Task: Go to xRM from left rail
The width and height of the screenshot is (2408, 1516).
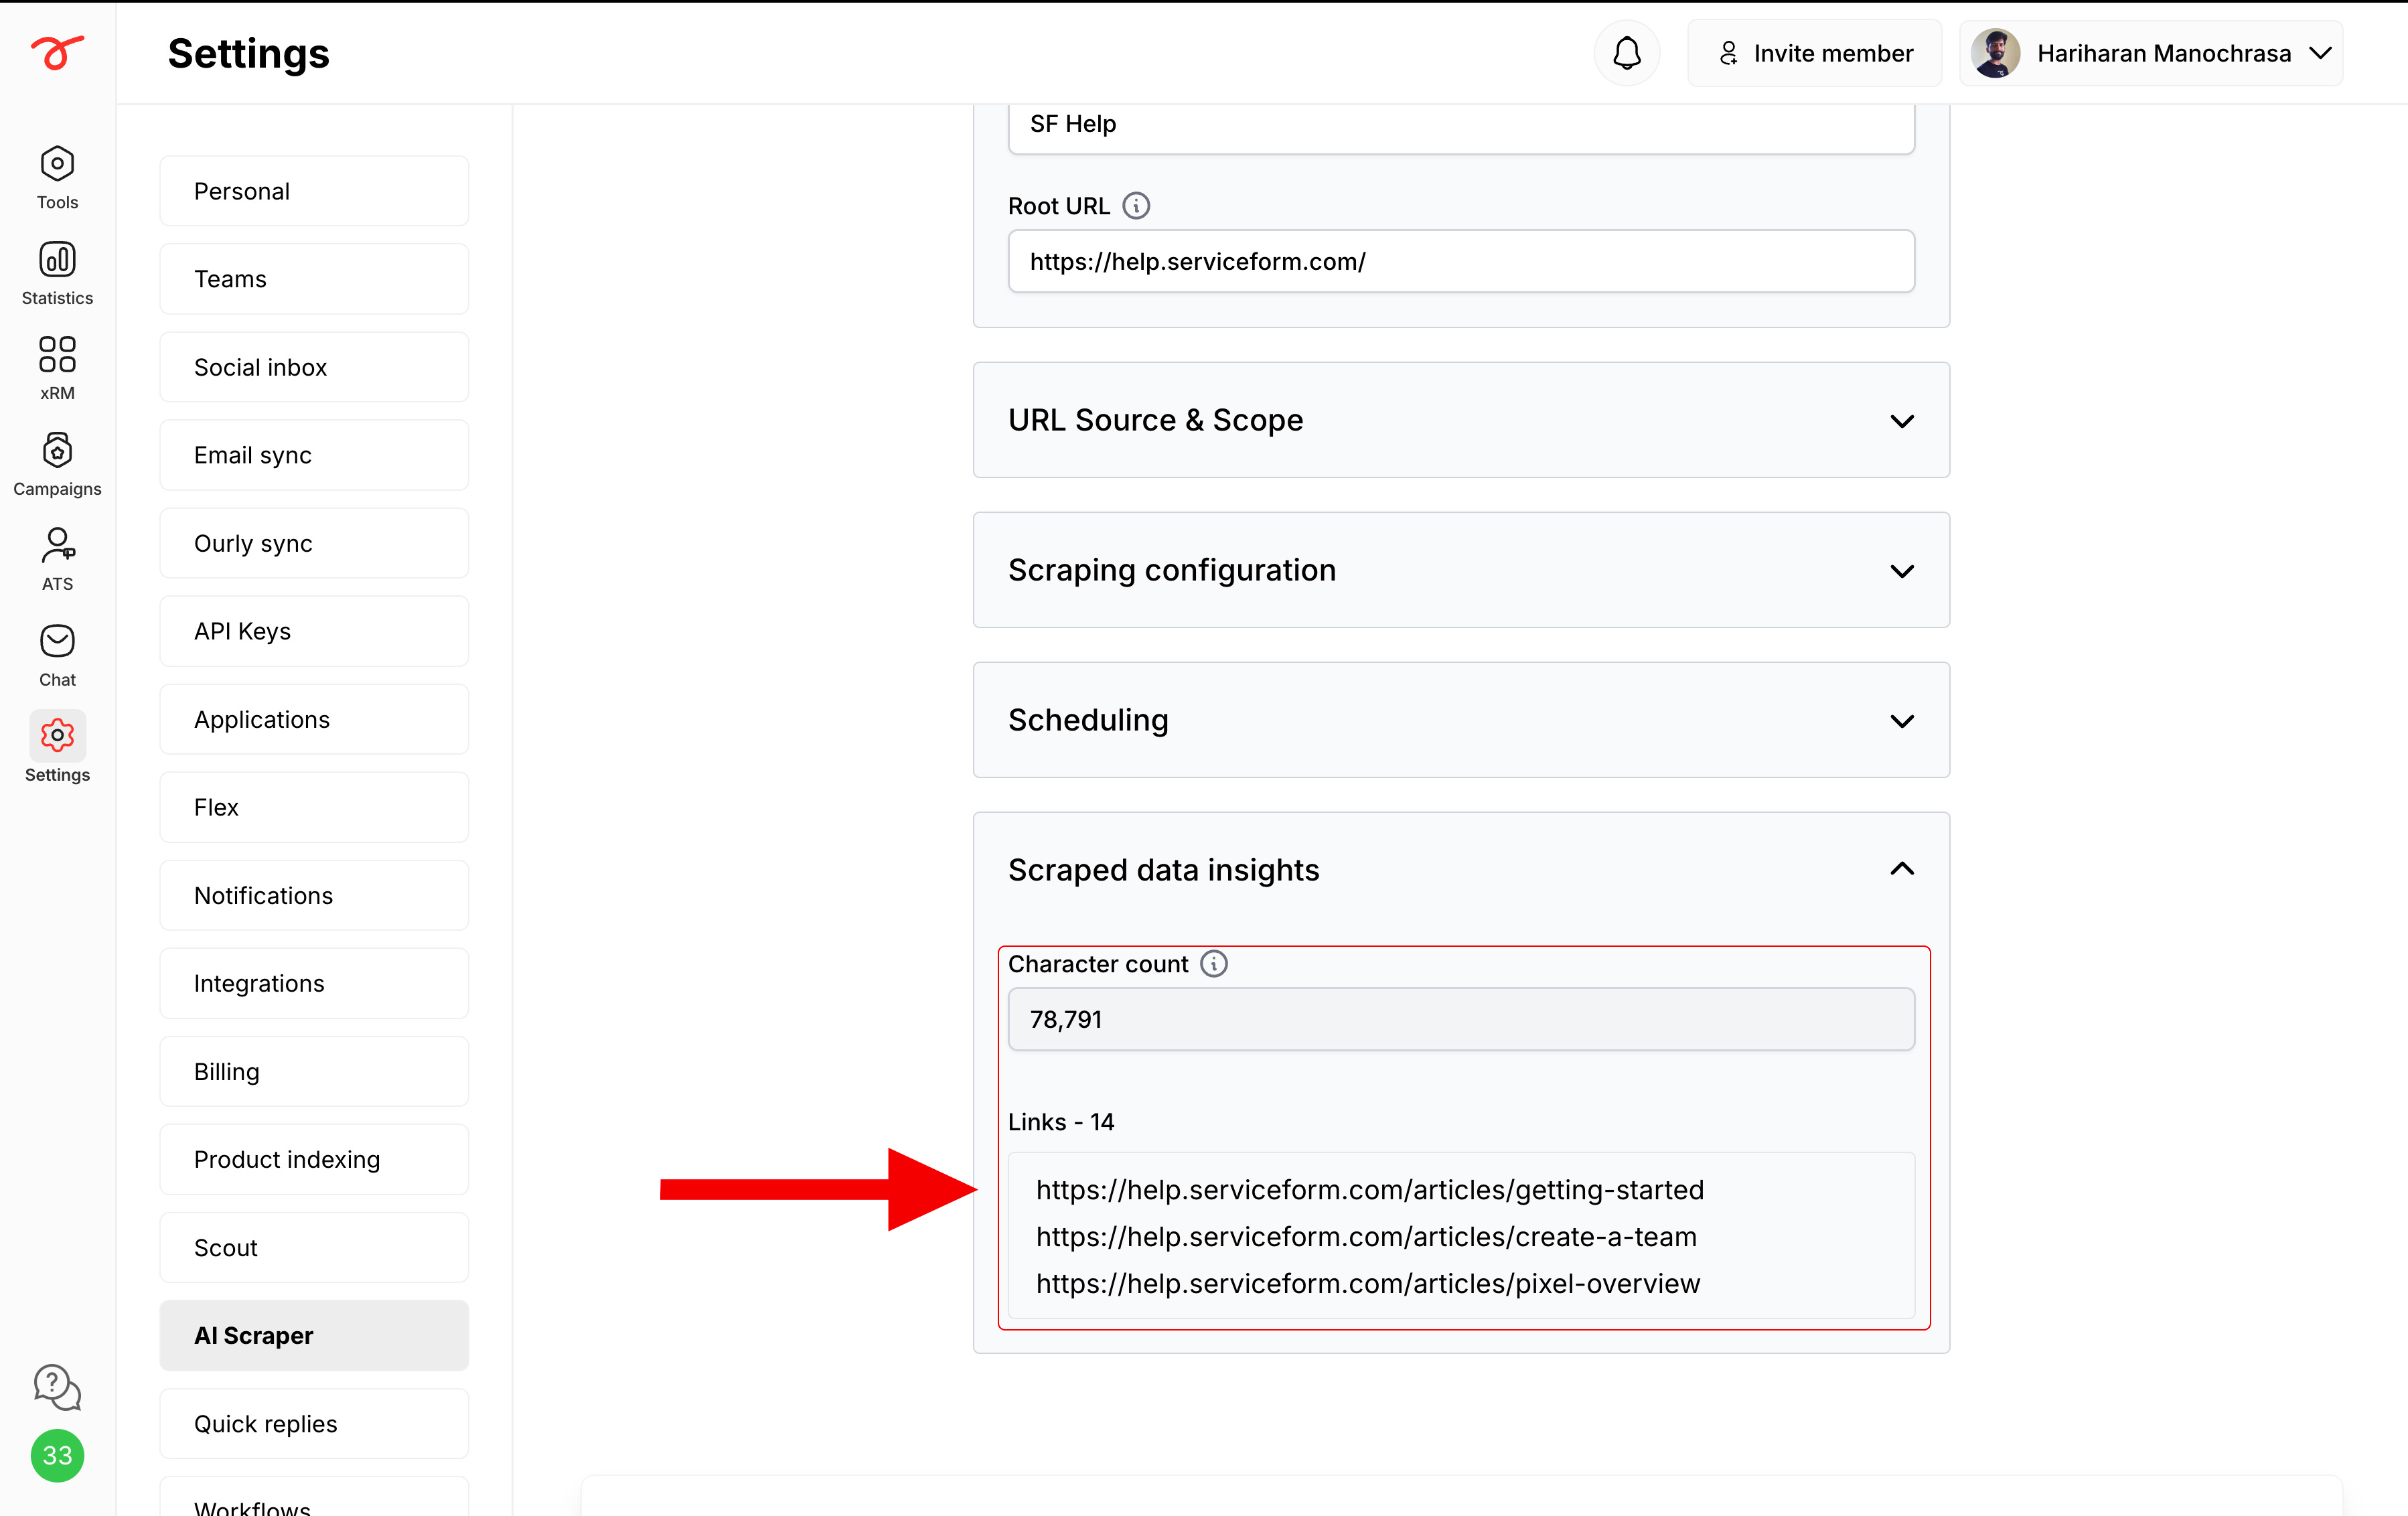Action: 57,368
